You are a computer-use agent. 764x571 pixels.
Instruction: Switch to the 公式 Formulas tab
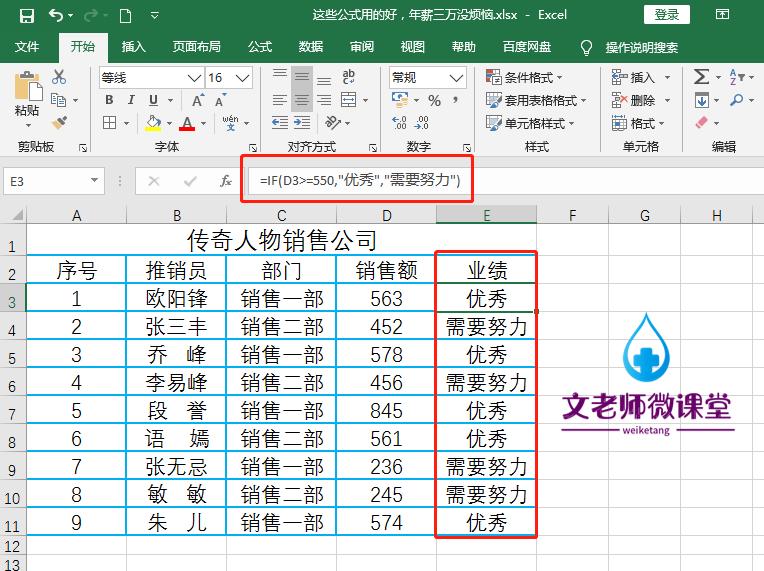point(260,47)
